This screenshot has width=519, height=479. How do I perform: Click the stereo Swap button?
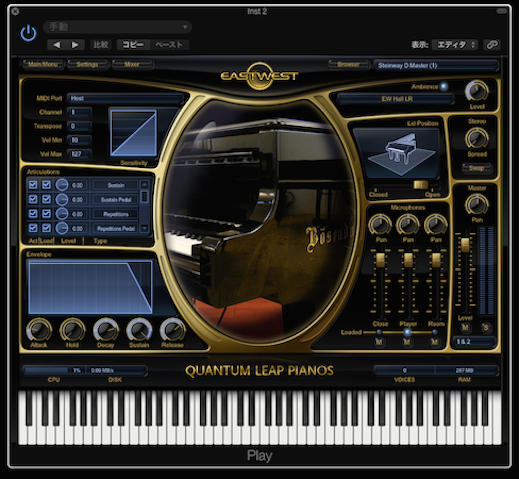[476, 168]
